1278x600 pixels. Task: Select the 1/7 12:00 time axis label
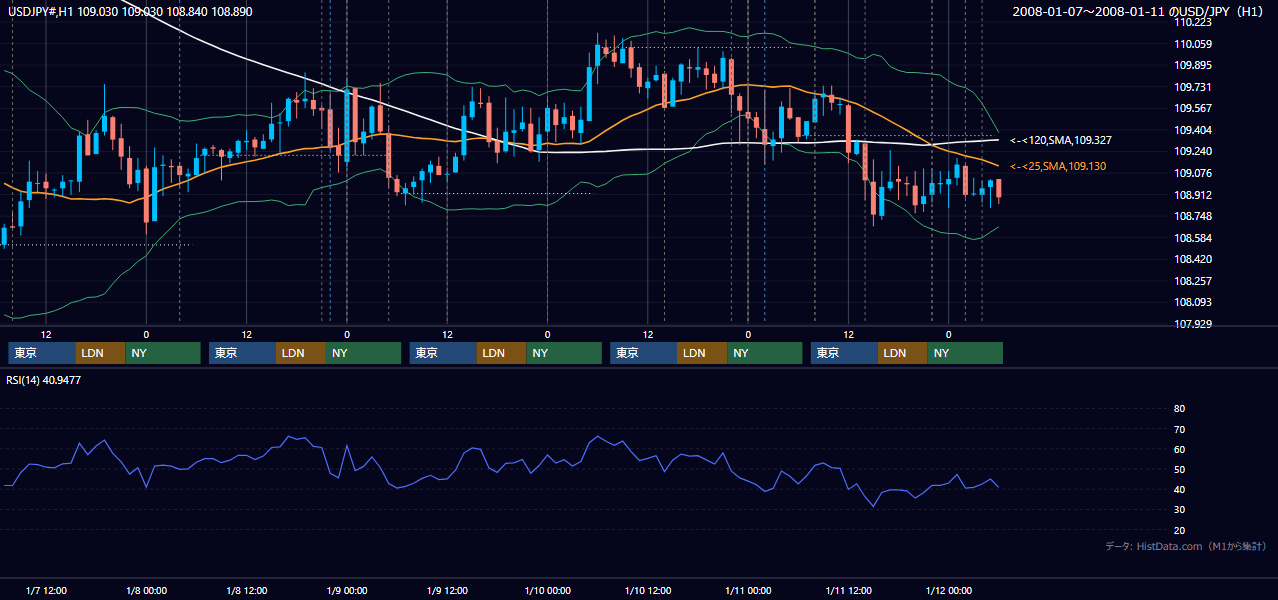(x=46, y=591)
